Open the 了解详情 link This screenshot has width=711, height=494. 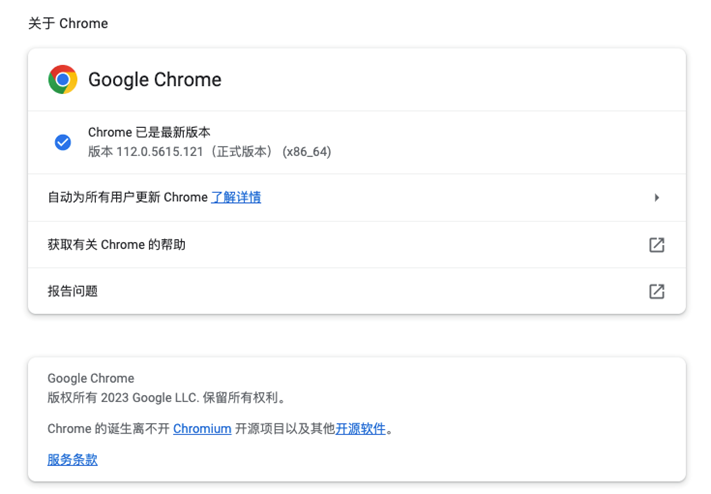(x=236, y=198)
